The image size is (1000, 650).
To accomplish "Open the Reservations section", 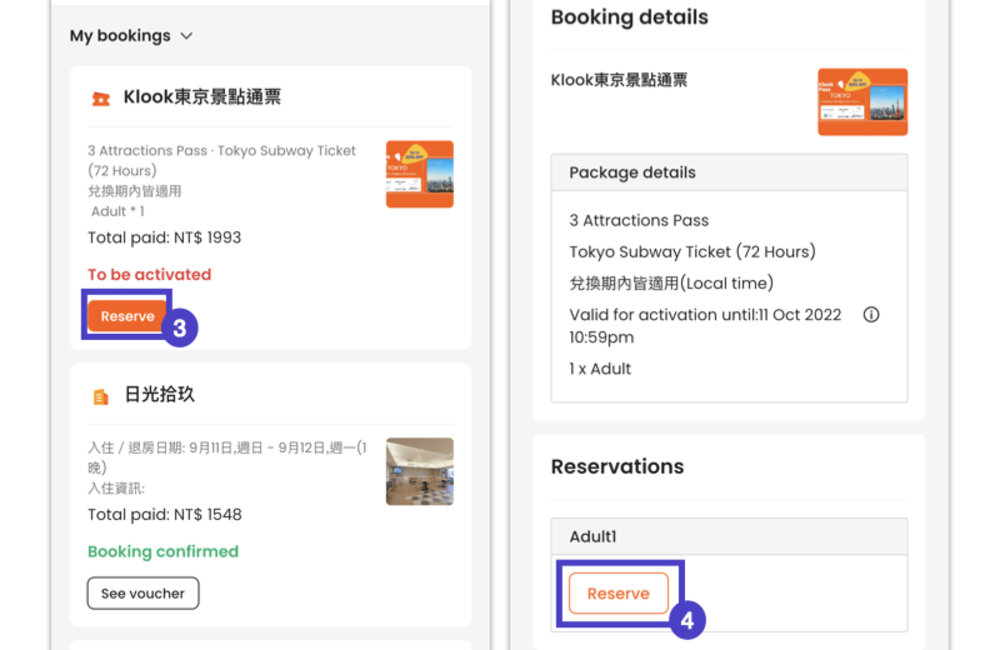I will pos(617,466).
